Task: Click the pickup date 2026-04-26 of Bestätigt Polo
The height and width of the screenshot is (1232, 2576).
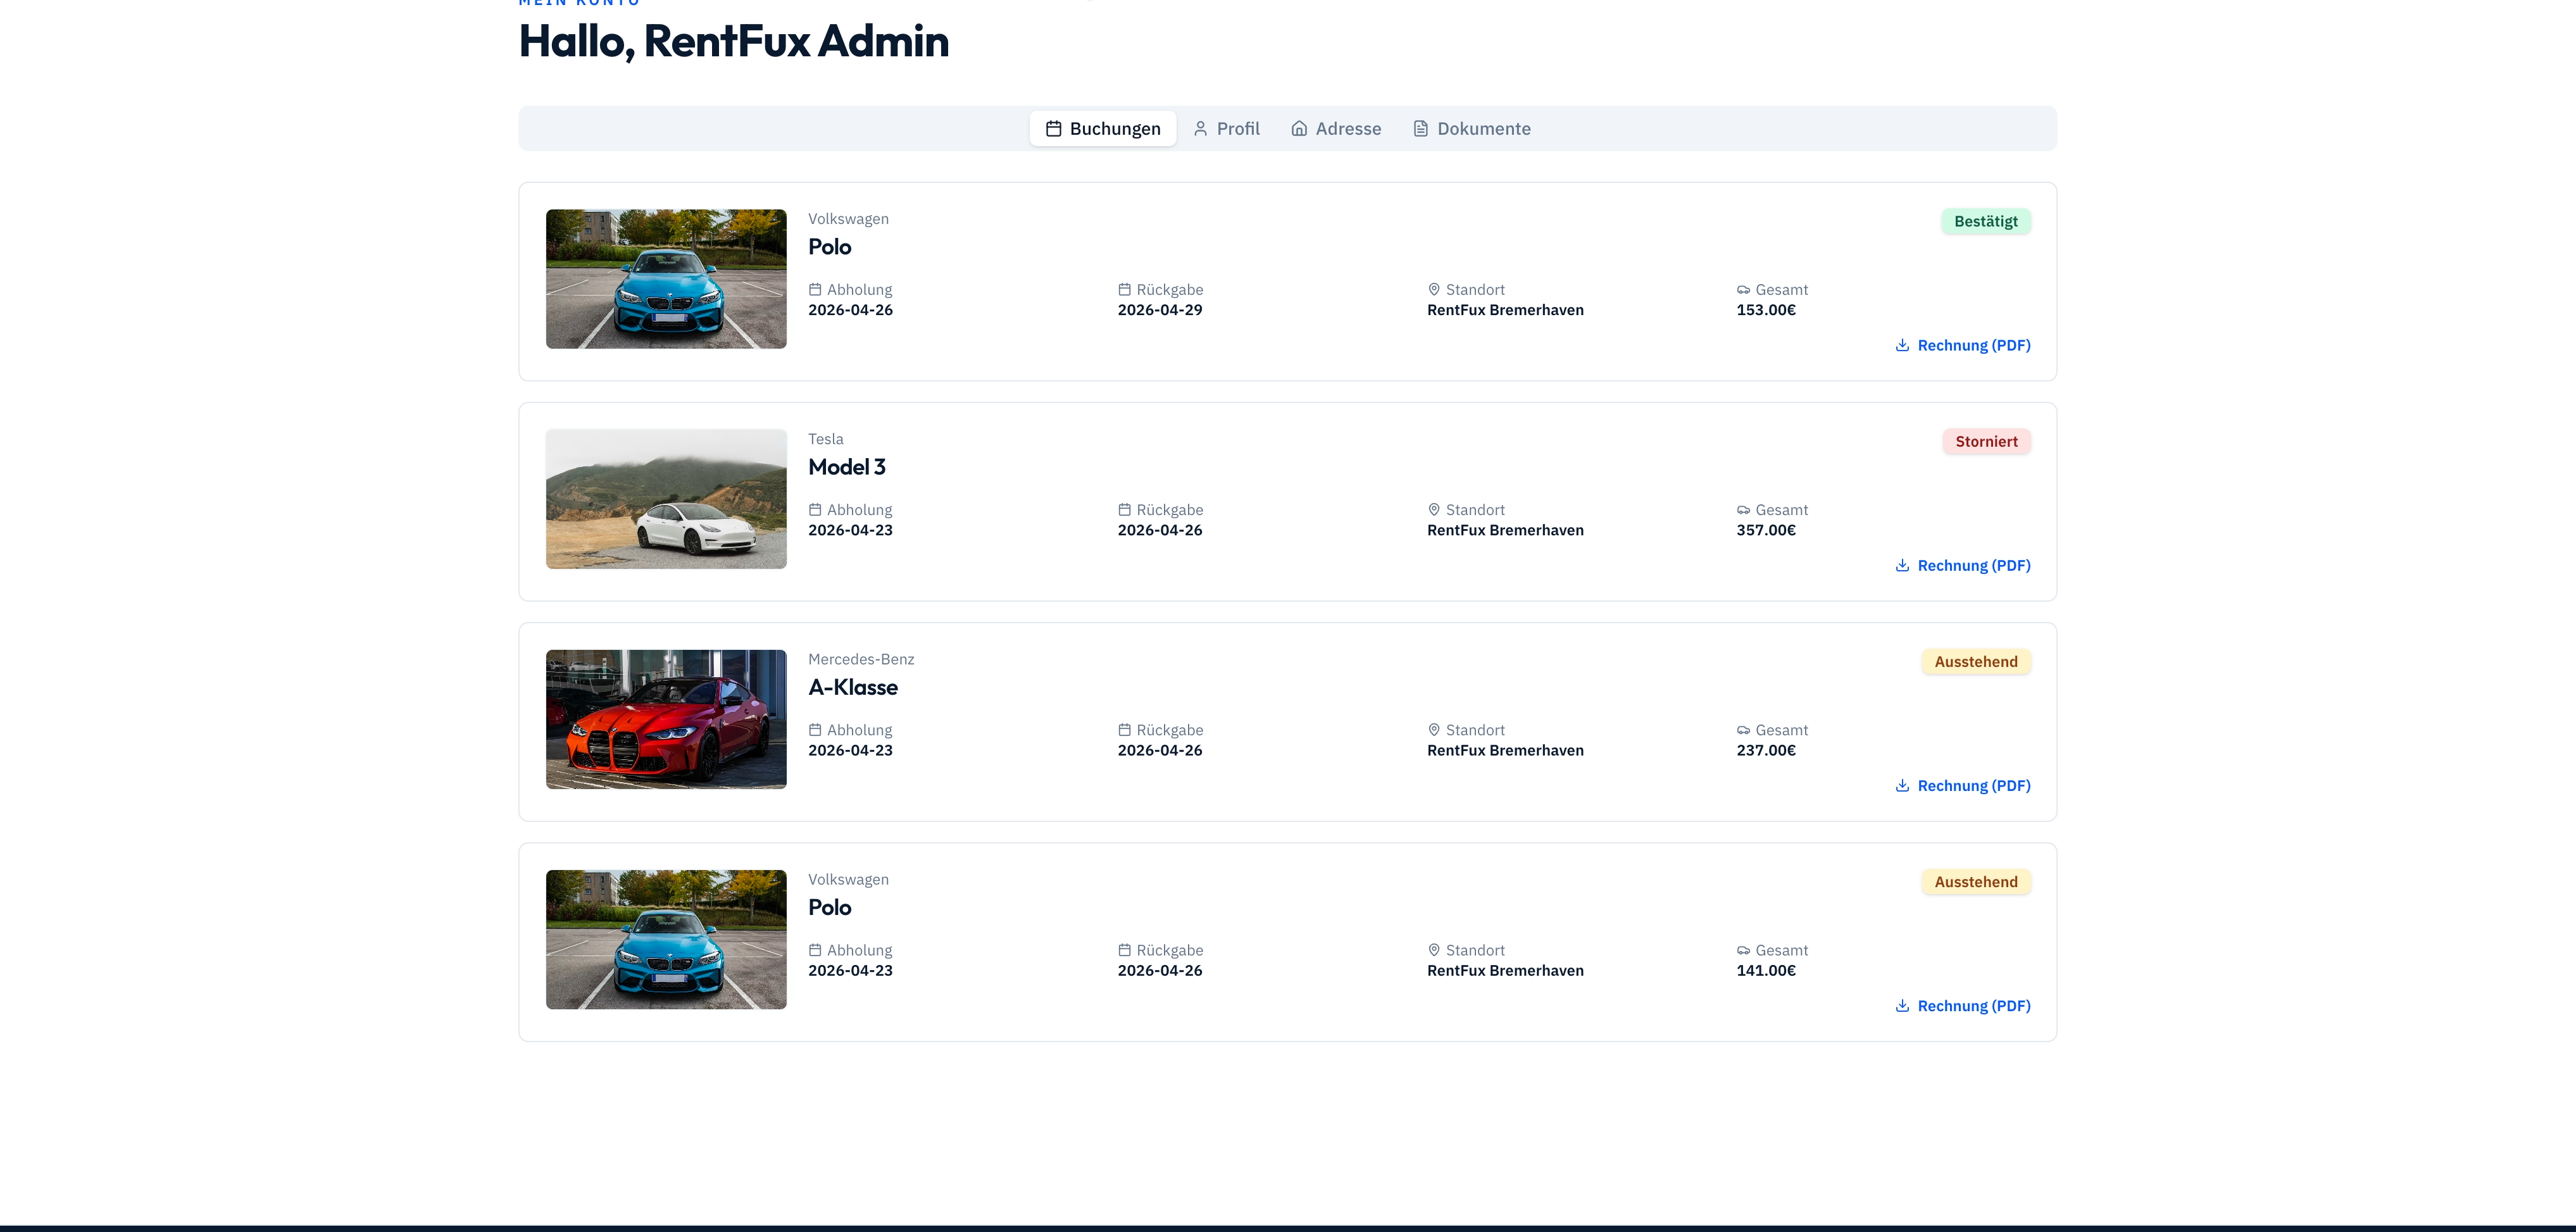Action: [x=850, y=310]
